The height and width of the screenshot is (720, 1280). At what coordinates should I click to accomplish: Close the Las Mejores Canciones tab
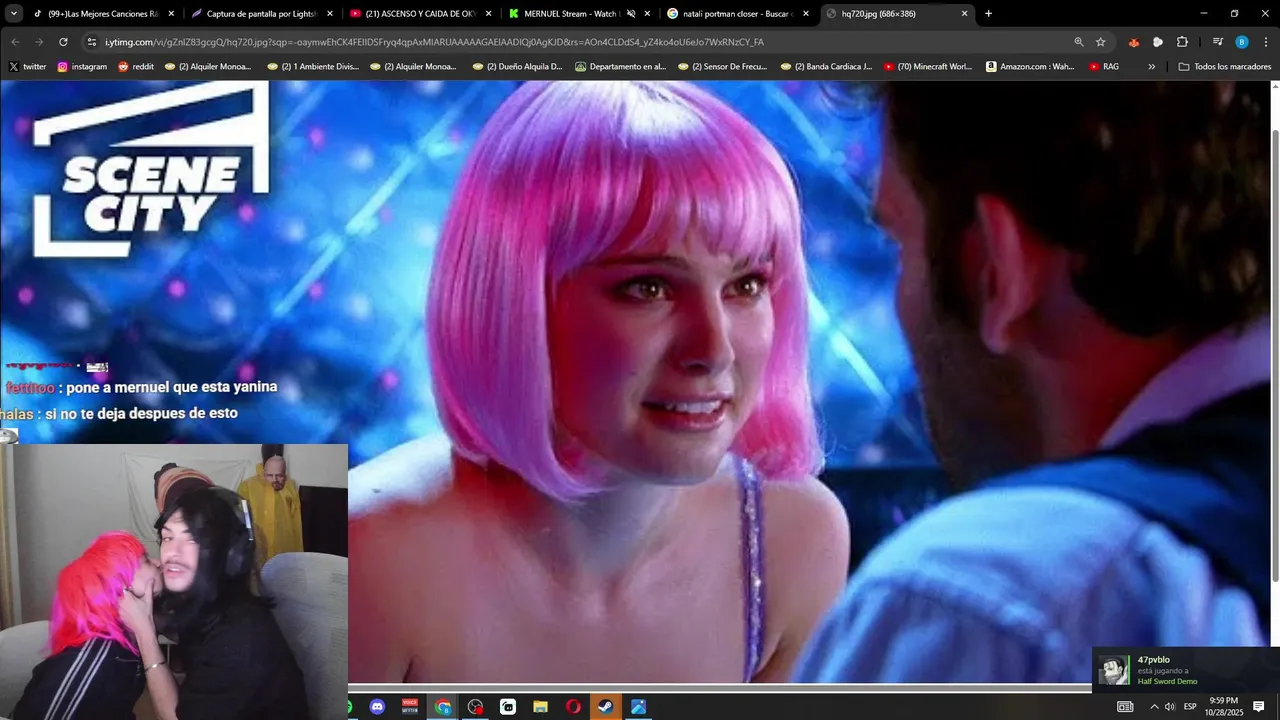point(171,14)
